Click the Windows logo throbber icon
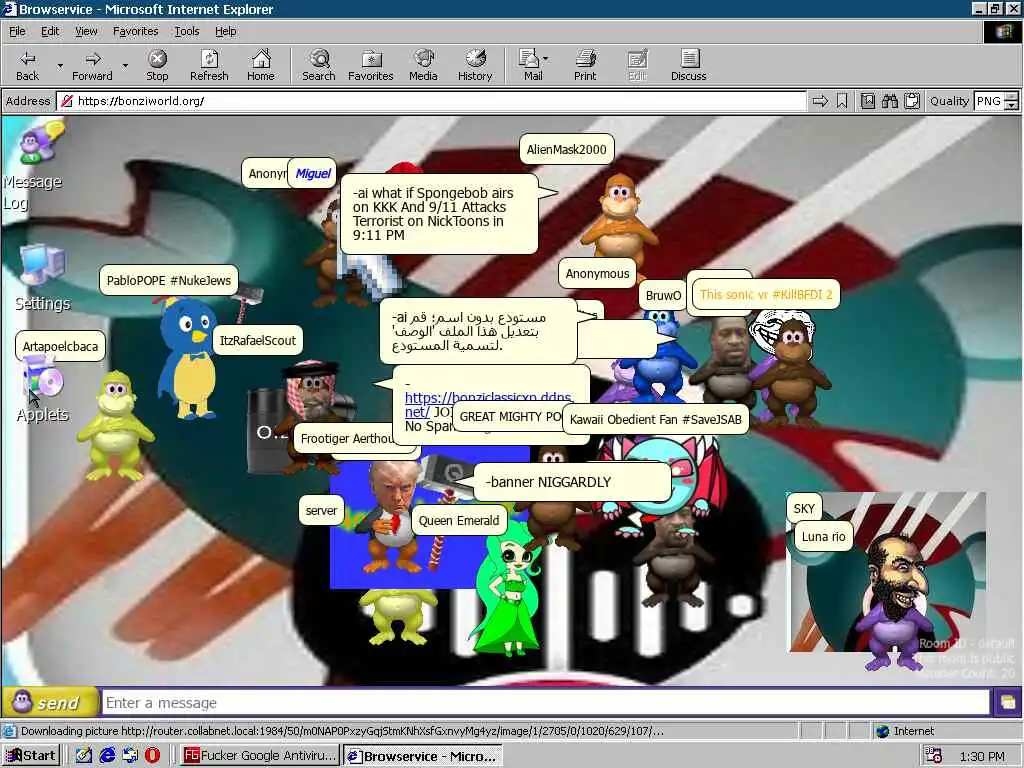The height and width of the screenshot is (768, 1024). pyautogui.click(x=1002, y=32)
